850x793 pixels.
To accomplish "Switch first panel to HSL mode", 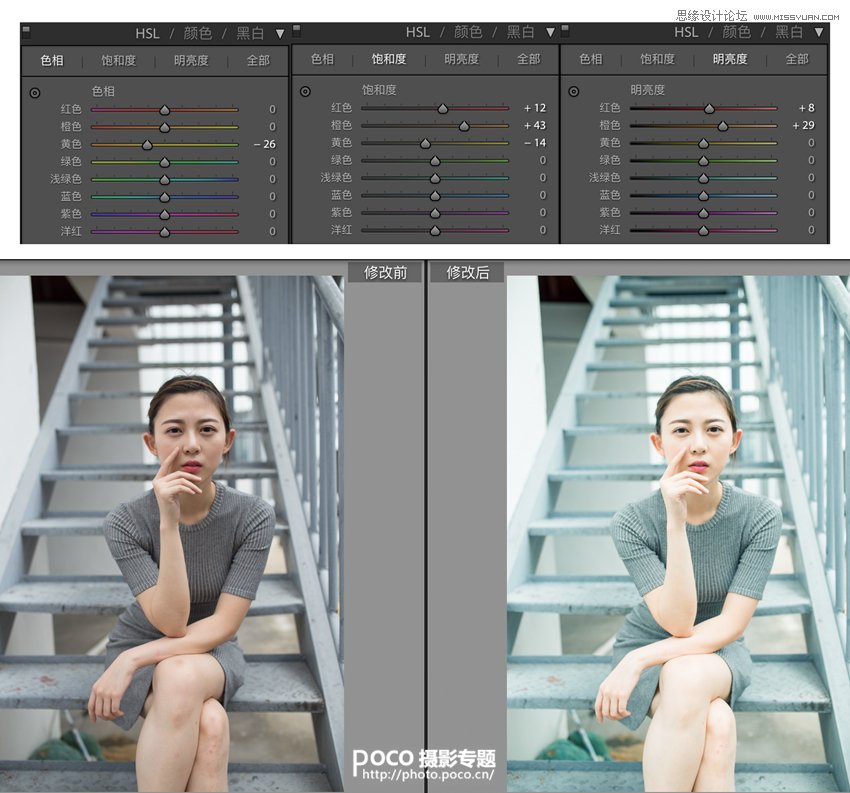I will coord(147,34).
